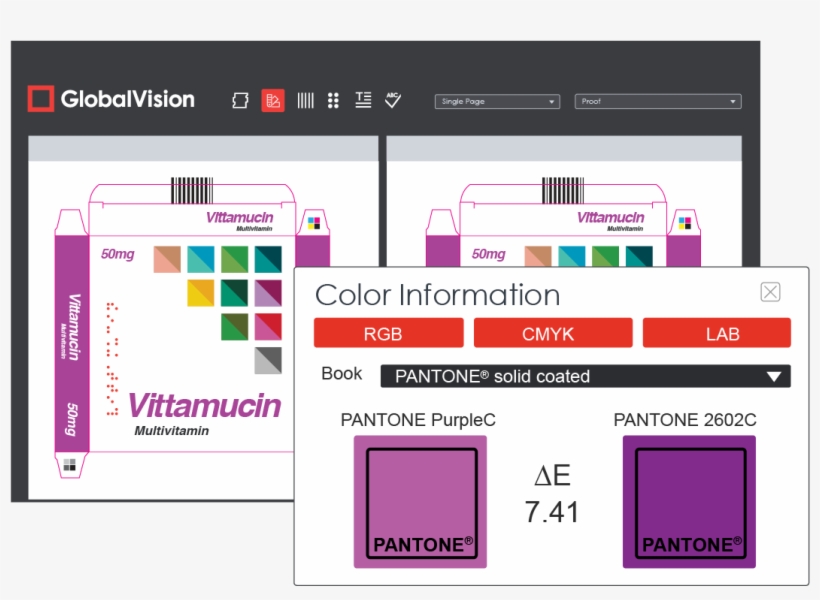
Task: Click the barcode on the left artwork
Action: pyautogui.click(x=192, y=190)
